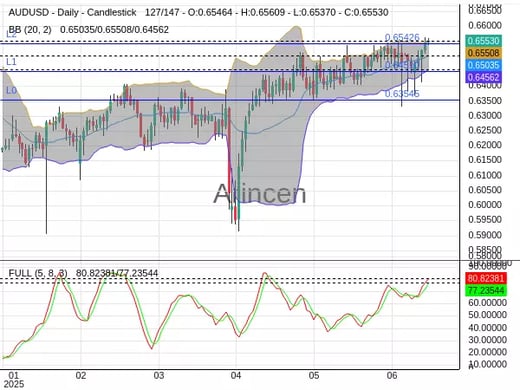Screen dimensions: 520x390
Task: Click the 0.63500 price axis label
Action: (x=485, y=100)
